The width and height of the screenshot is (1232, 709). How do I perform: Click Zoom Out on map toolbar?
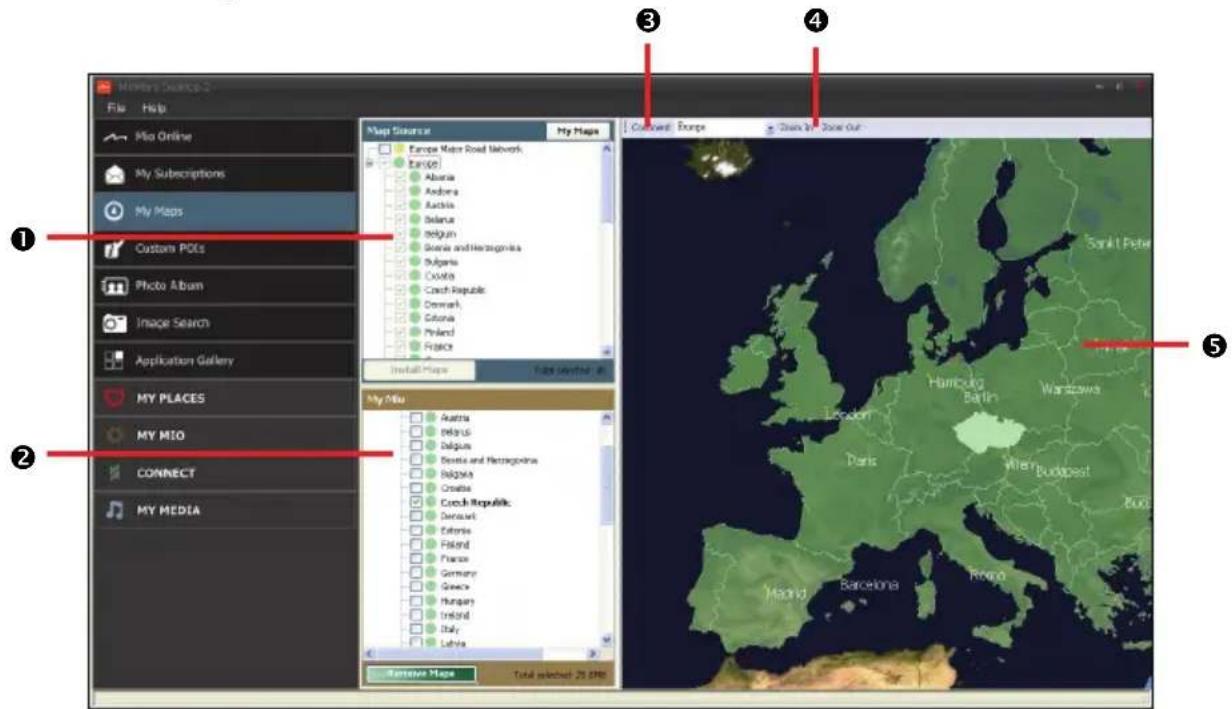(841, 128)
